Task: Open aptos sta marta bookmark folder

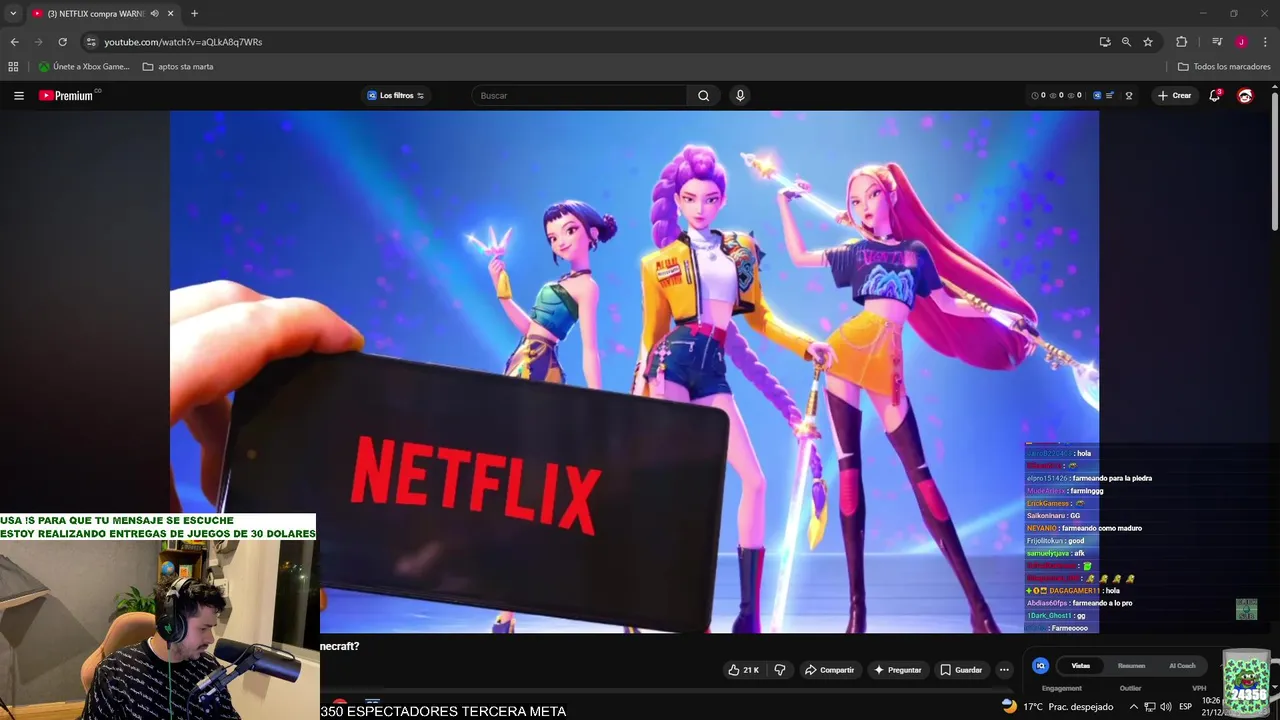Action: click(178, 67)
